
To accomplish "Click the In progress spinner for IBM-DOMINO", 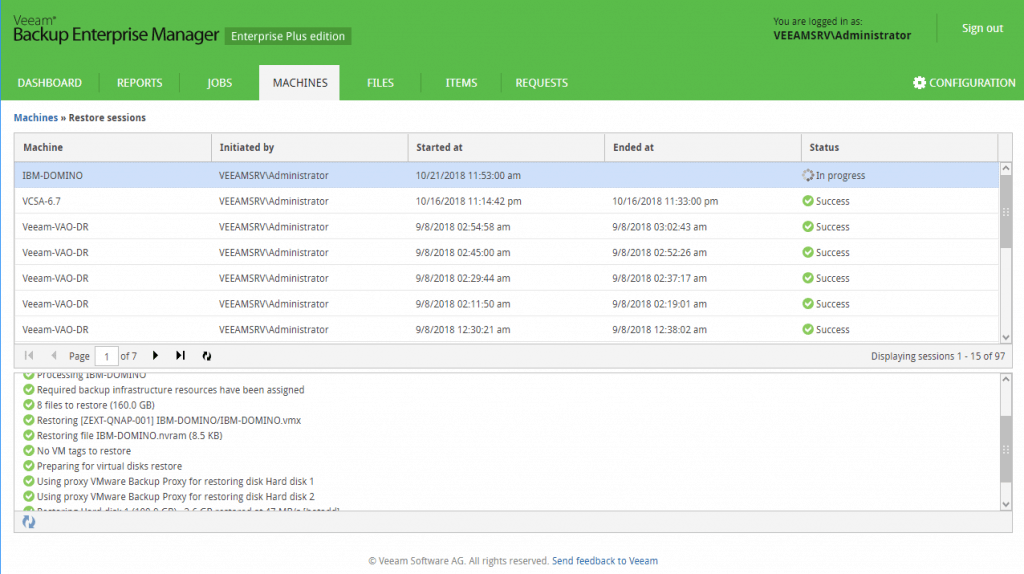I will [x=808, y=175].
